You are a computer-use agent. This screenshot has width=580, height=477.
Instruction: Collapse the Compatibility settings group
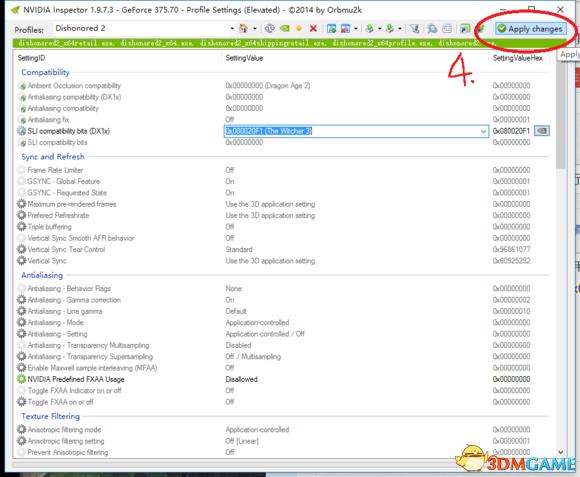coord(45,72)
